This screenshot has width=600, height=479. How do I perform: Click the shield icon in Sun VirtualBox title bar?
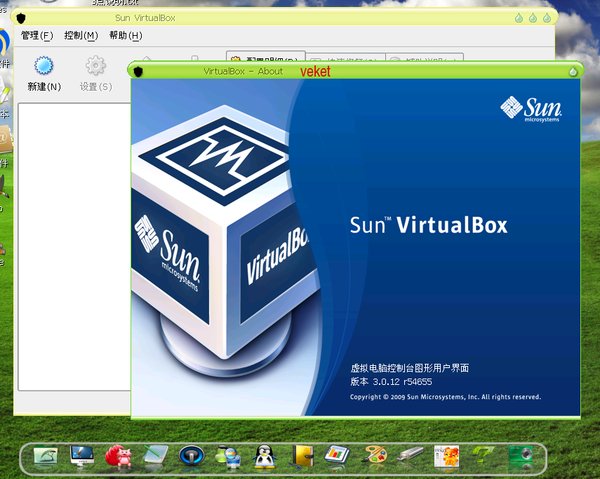pos(21,18)
